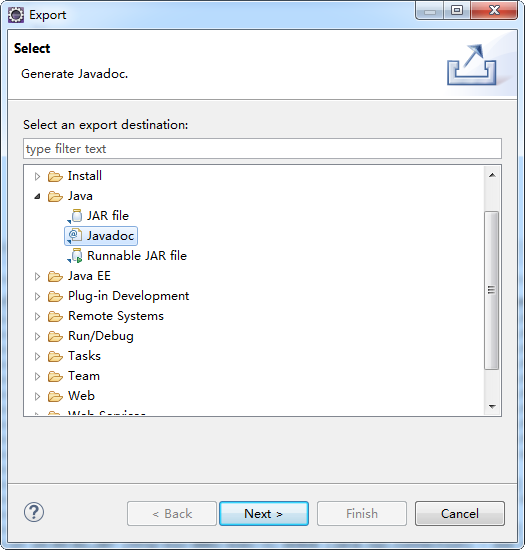This screenshot has height=550, width=525.
Task: Click the vertical scrollbar thumb
Action: pos(491,290)
